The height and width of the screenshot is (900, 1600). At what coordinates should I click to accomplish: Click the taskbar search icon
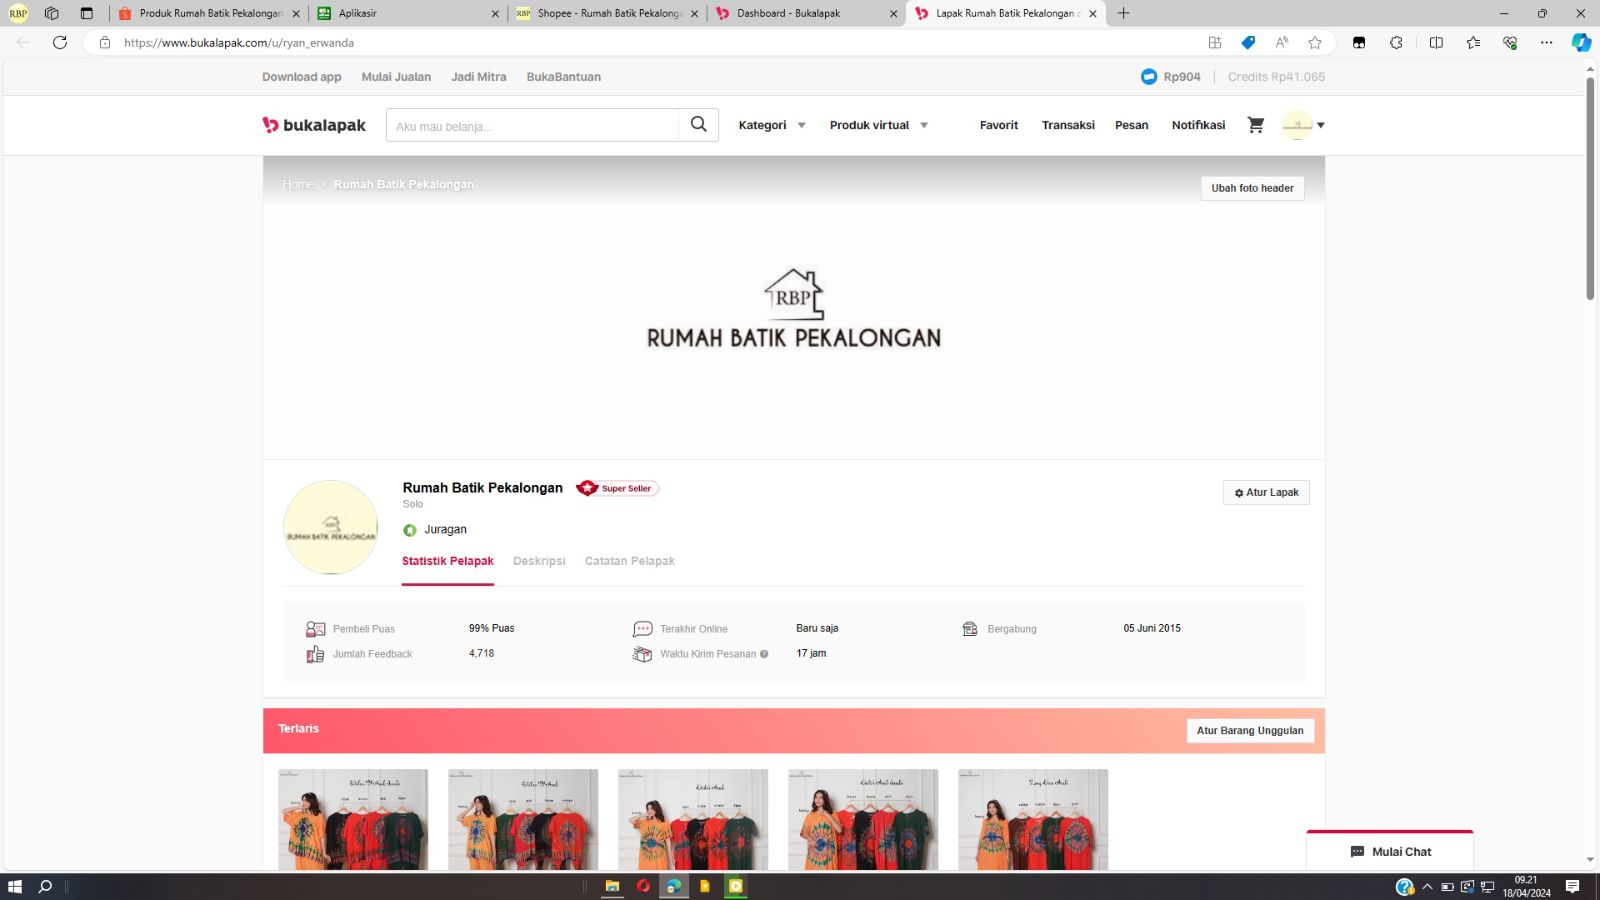pos(45,886)
